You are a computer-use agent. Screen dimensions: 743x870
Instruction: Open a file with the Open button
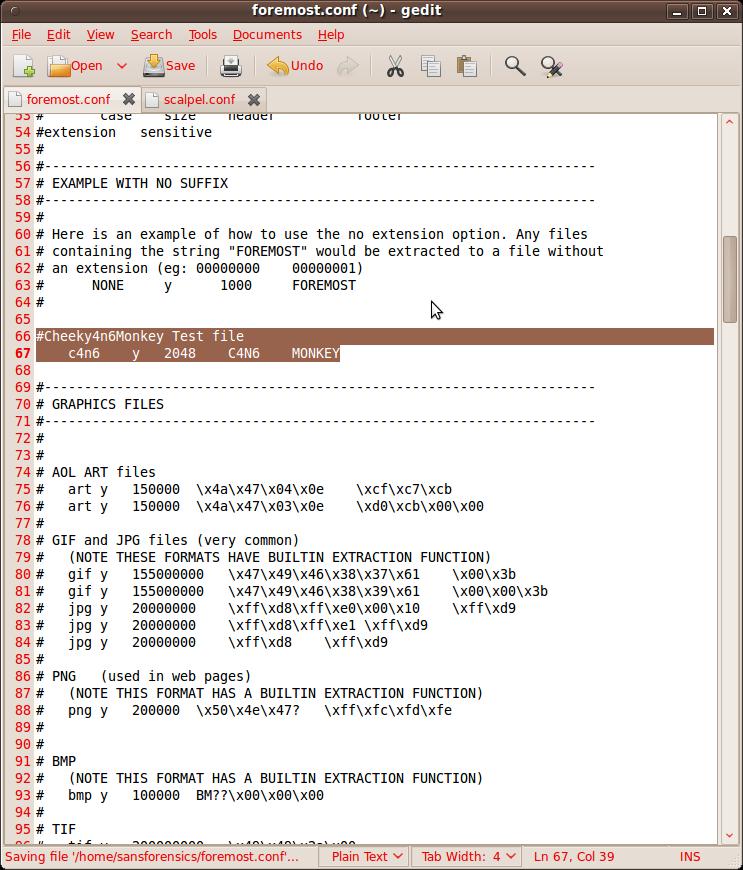pyautogui.click(x=75, y=66)
